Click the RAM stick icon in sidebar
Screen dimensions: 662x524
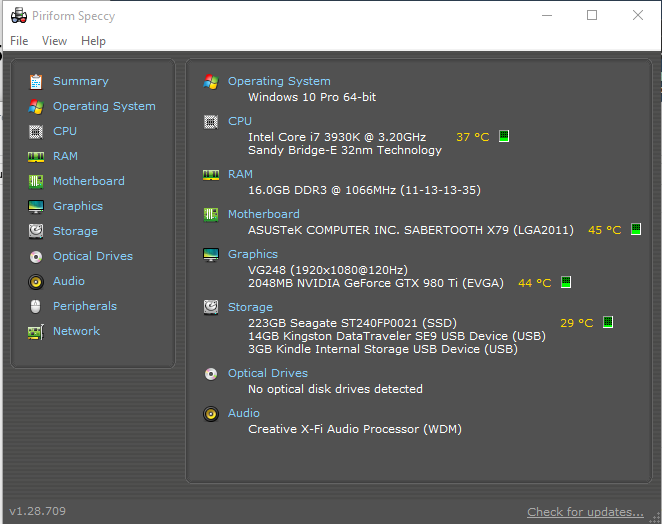coord(36,157)
